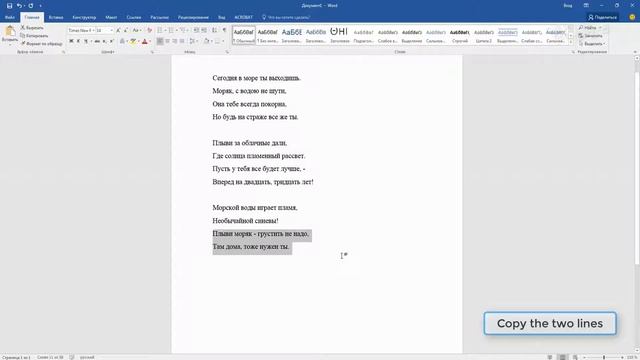Open the font size dropdown
Image resolution: width=640 pixels, height=360 pixels.
point(111,30)
